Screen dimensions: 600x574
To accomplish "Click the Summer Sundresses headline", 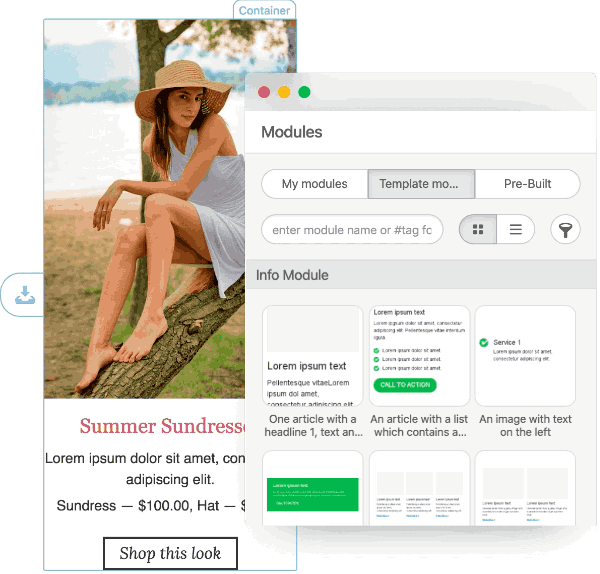I will coord(162,426).
